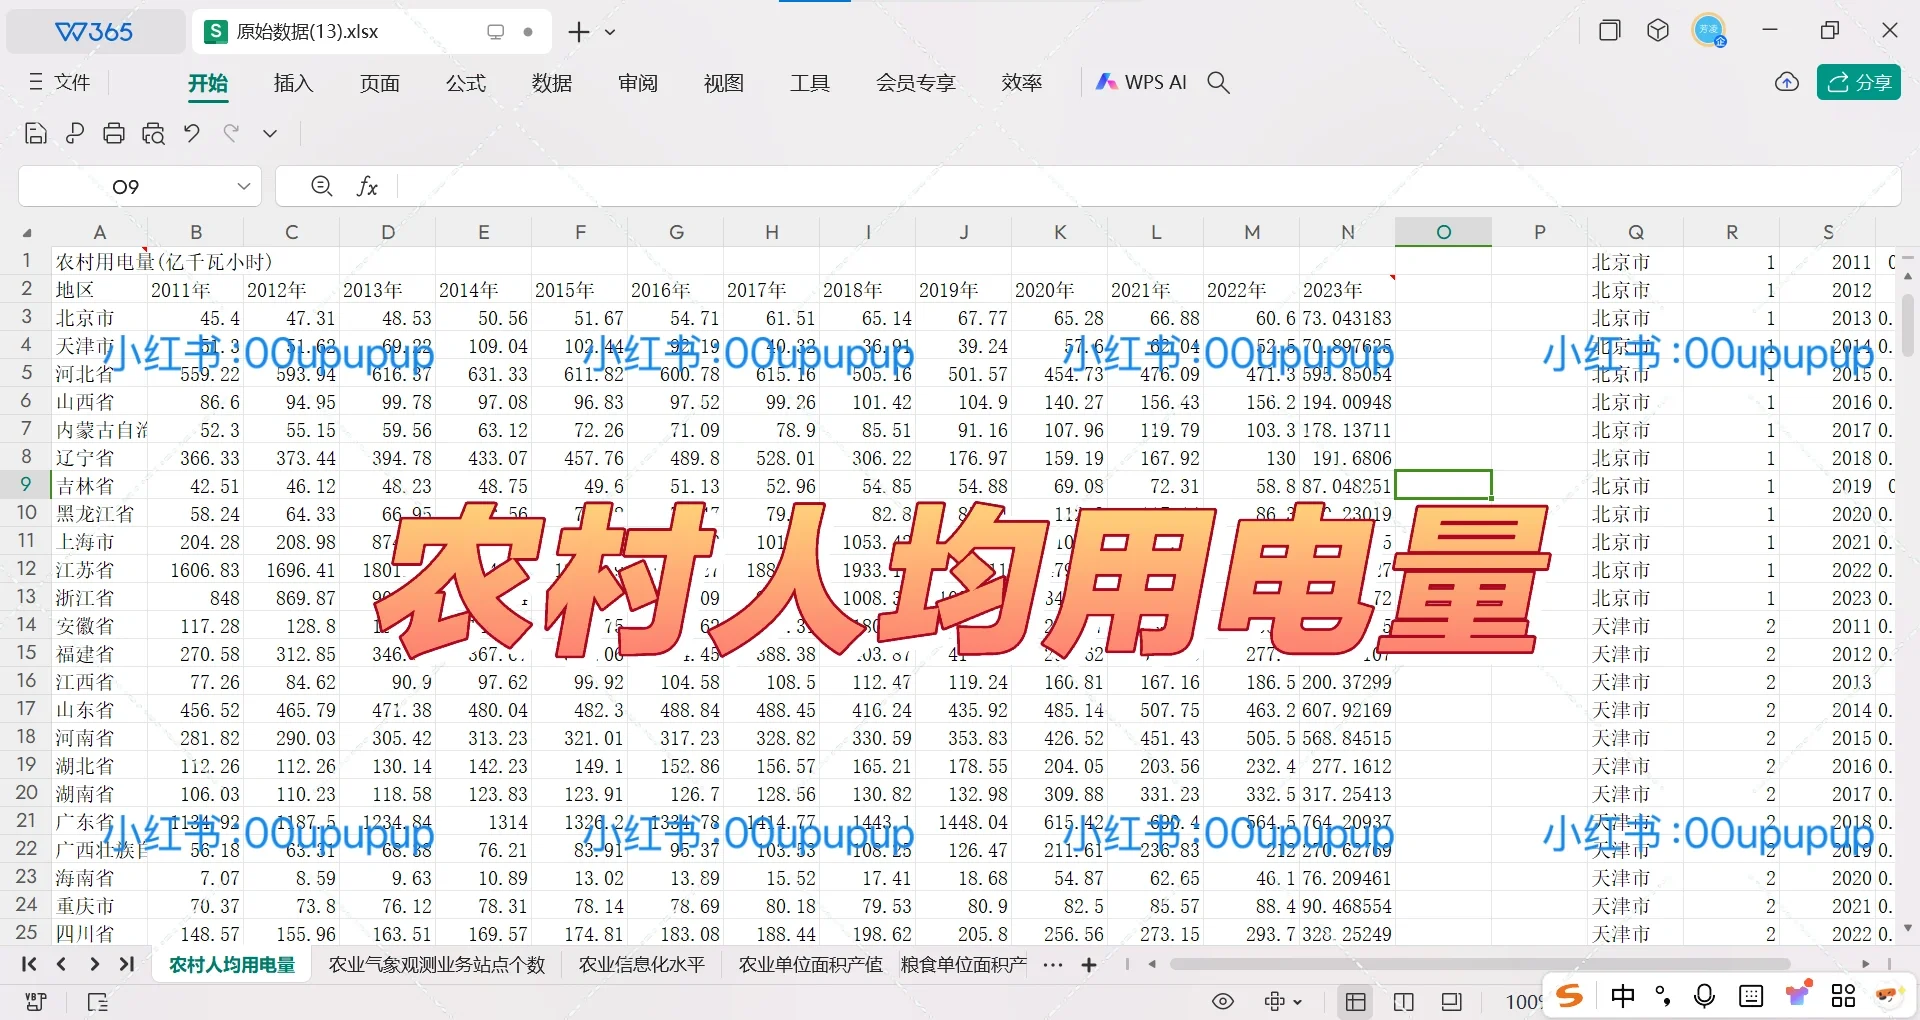This screenshot has width=1920, height=1020.
Task: Switch to the 视图 ribbon tab
Action: (724, 83)
